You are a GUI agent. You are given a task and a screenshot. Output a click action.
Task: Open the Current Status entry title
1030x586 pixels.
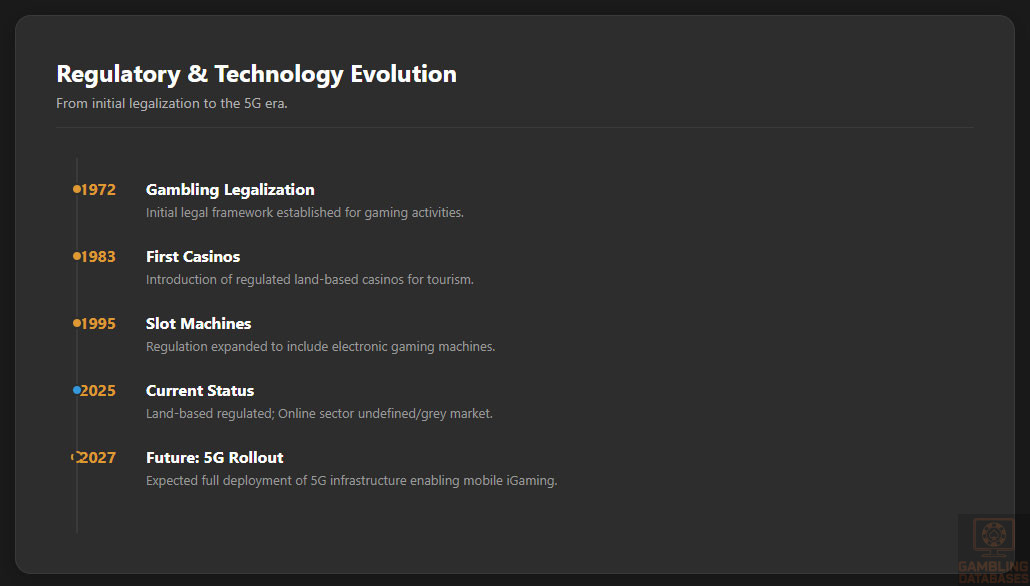[200, 391]
